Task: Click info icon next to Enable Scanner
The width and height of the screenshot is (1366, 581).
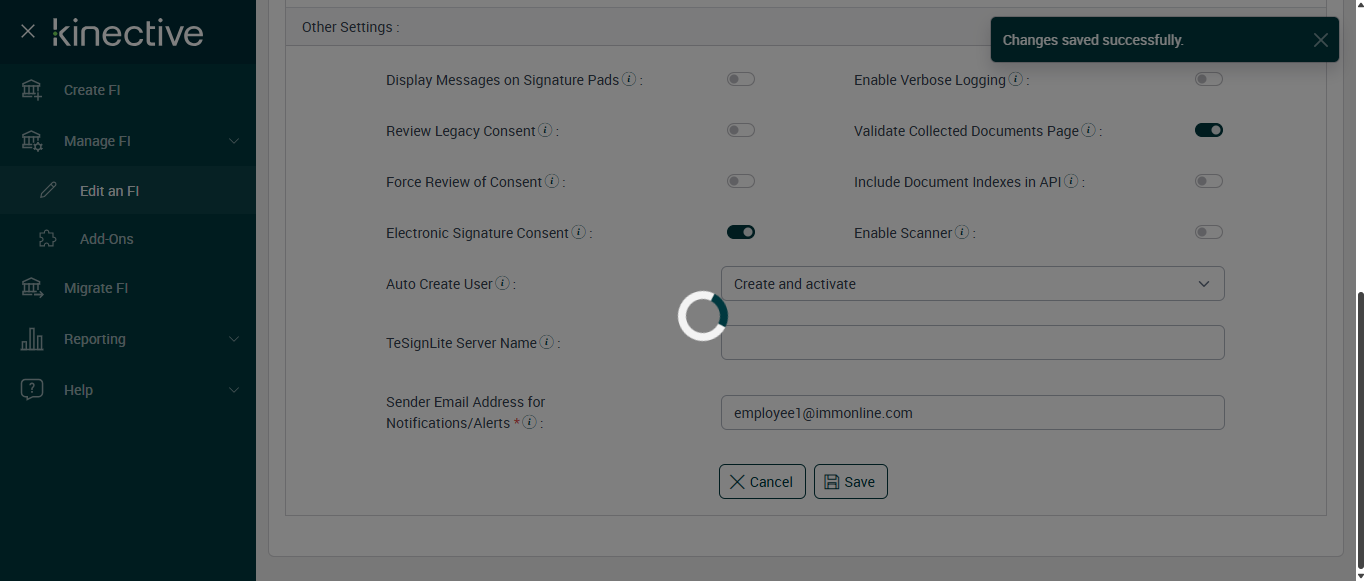Action: 961,232
